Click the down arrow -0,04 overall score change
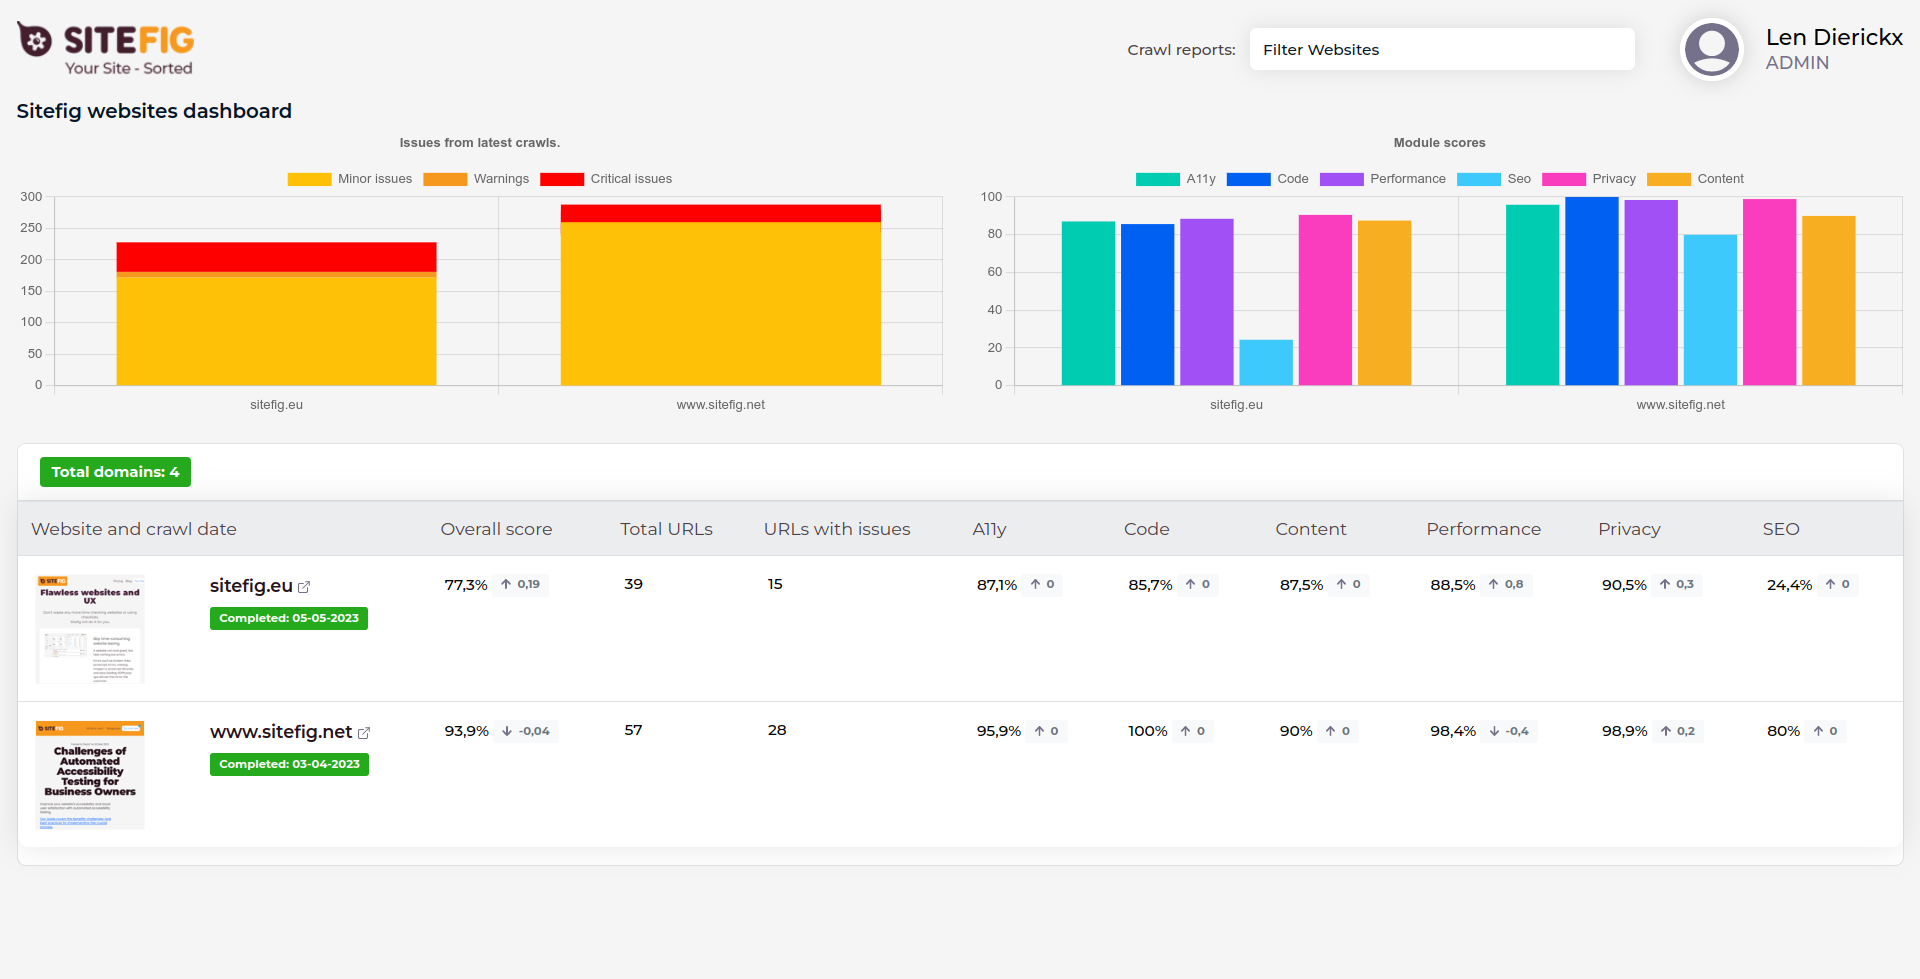 [x=526, y=731]
